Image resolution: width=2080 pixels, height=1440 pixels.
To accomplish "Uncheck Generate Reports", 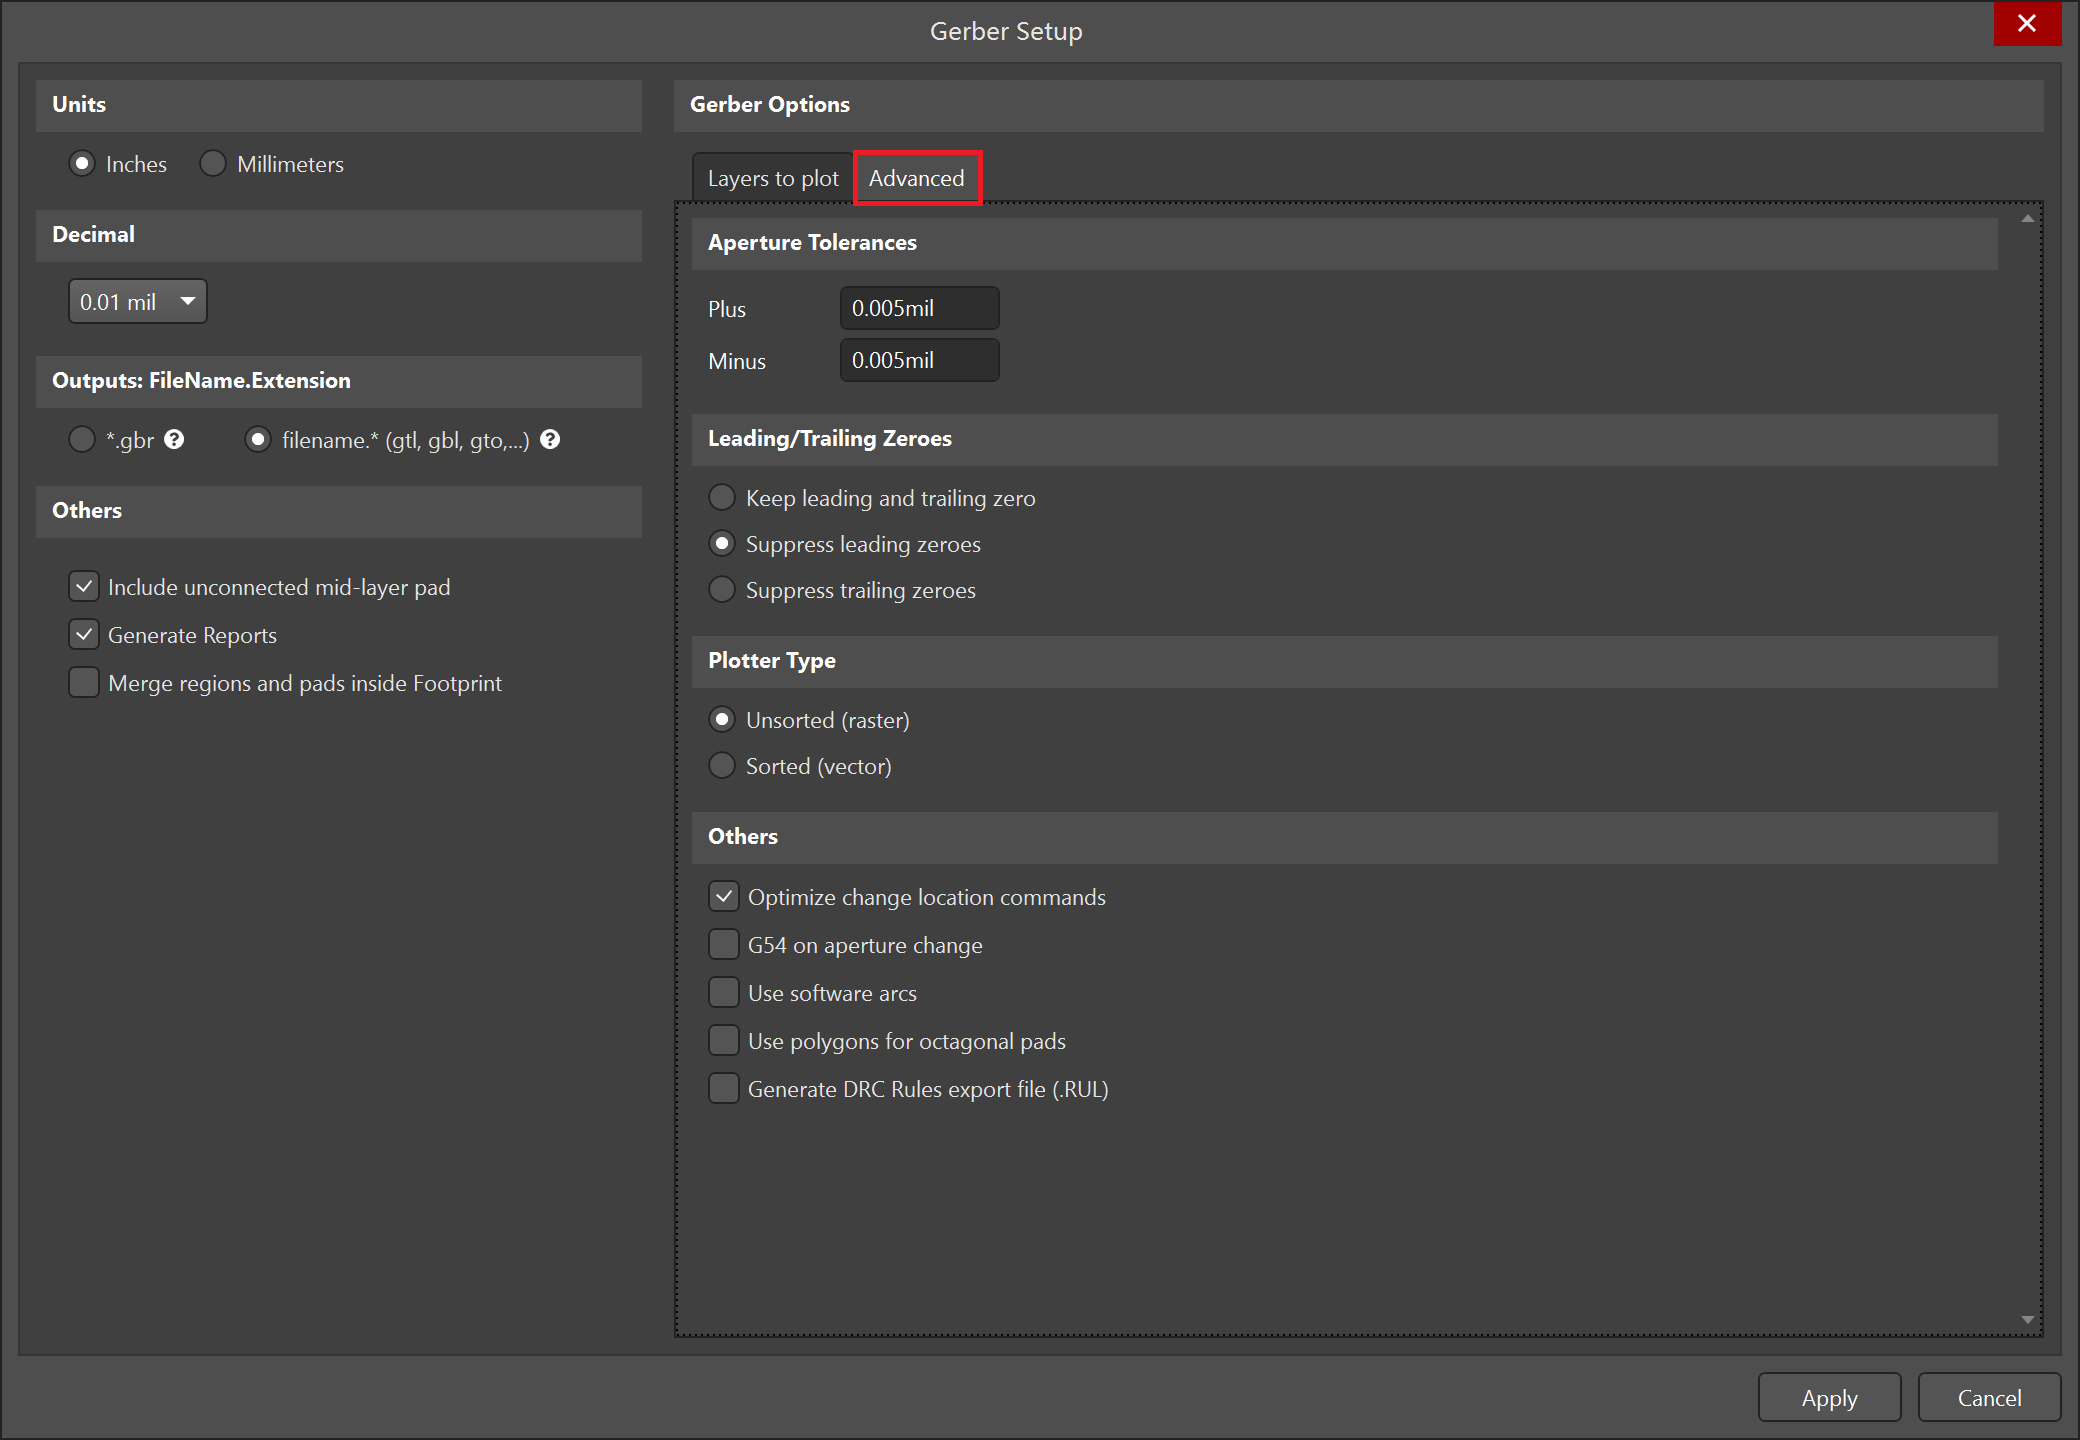I will (84, 635).
